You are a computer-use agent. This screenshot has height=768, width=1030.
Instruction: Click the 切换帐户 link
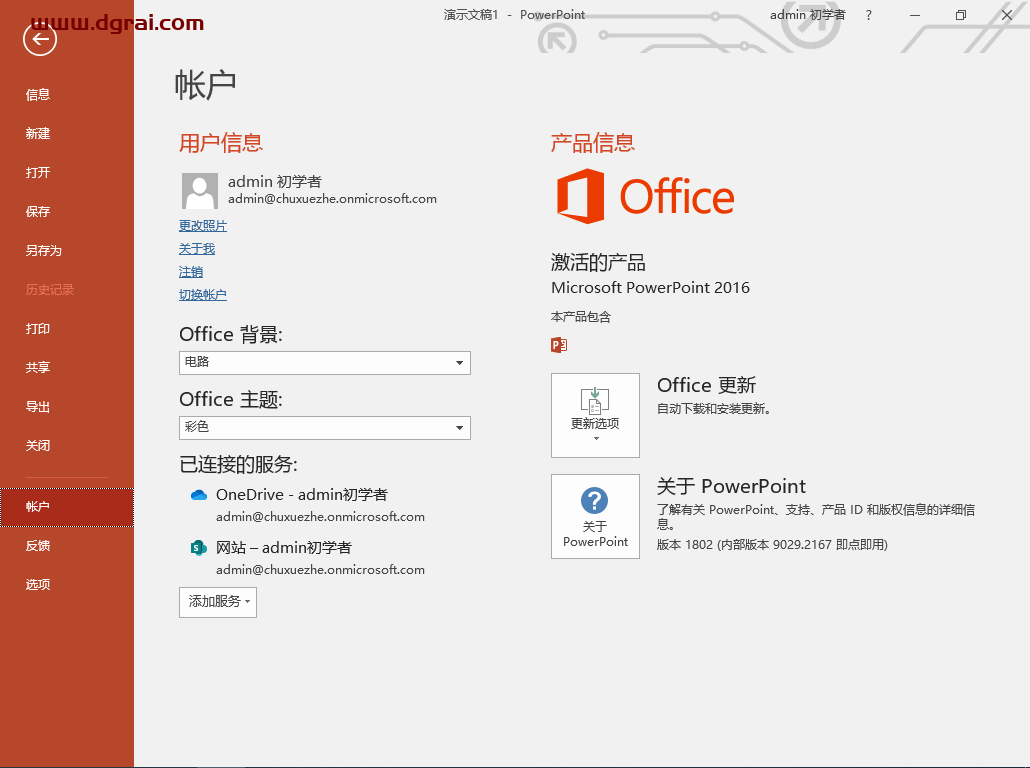203,295
